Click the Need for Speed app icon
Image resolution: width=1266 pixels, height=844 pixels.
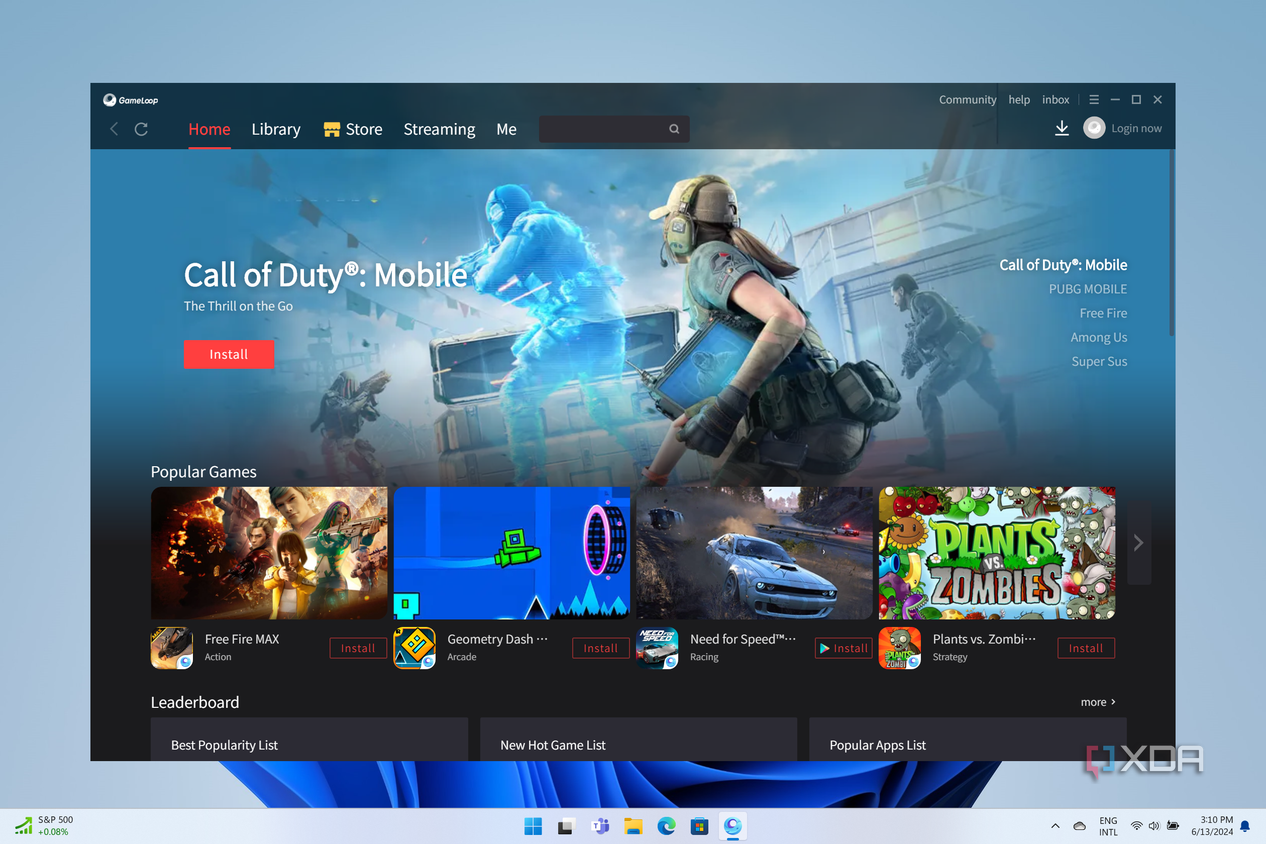657,648
